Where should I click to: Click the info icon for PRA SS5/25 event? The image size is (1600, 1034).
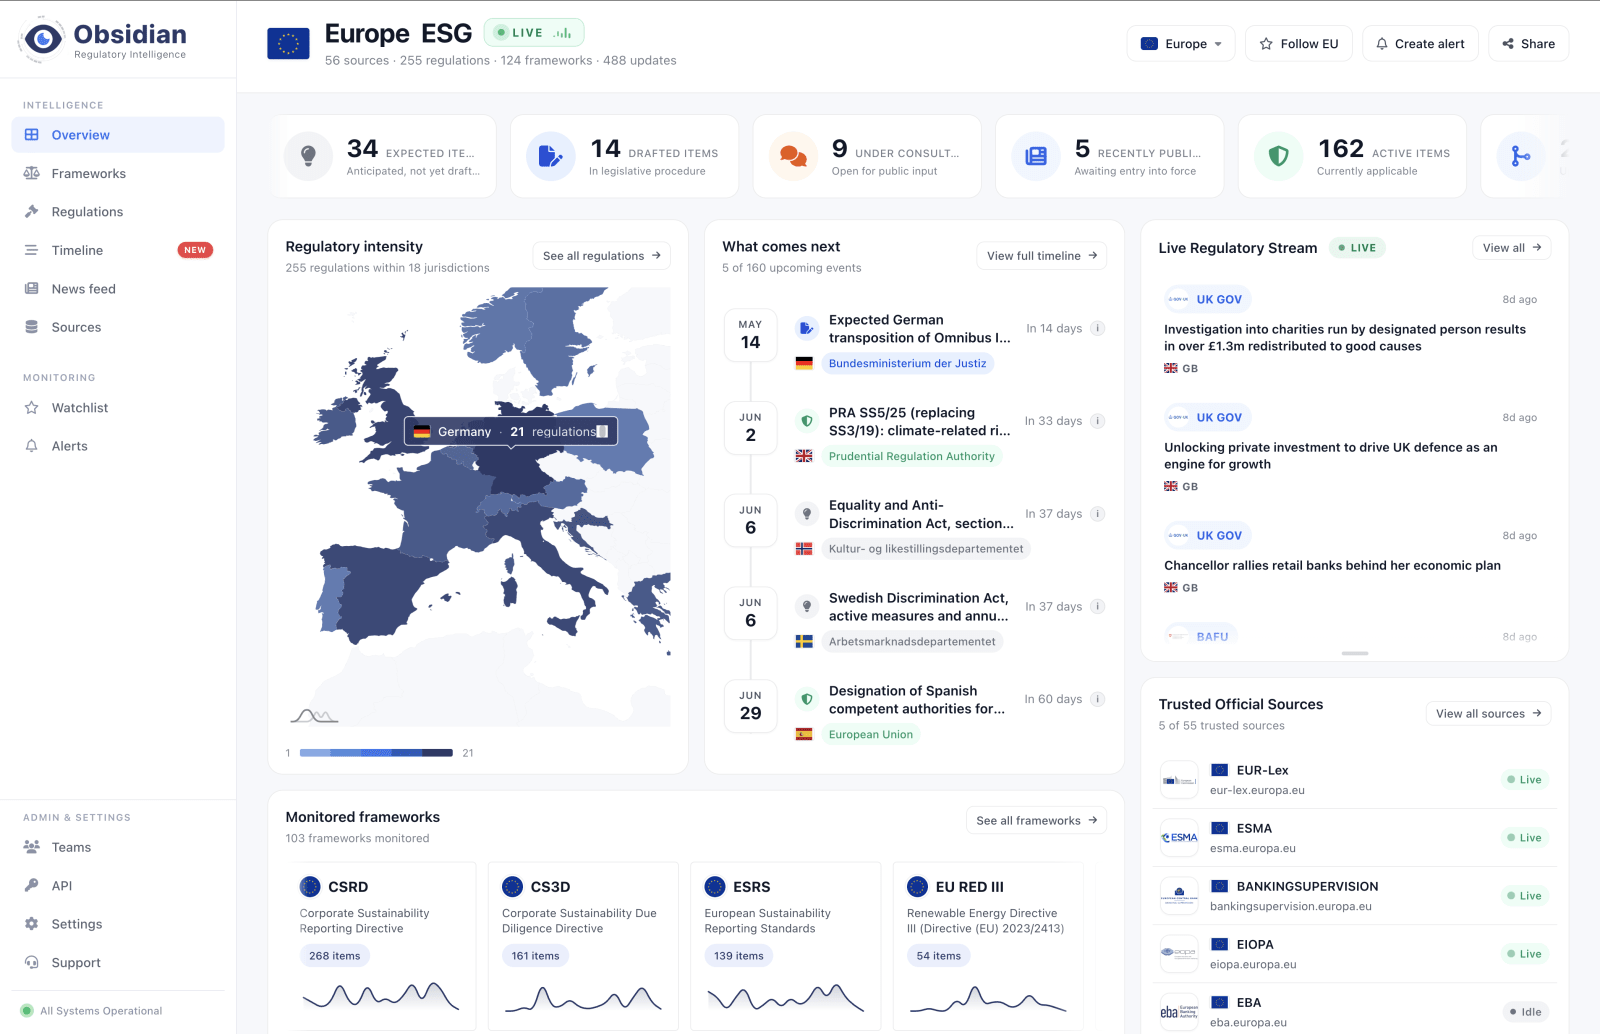coord(1097,421)
